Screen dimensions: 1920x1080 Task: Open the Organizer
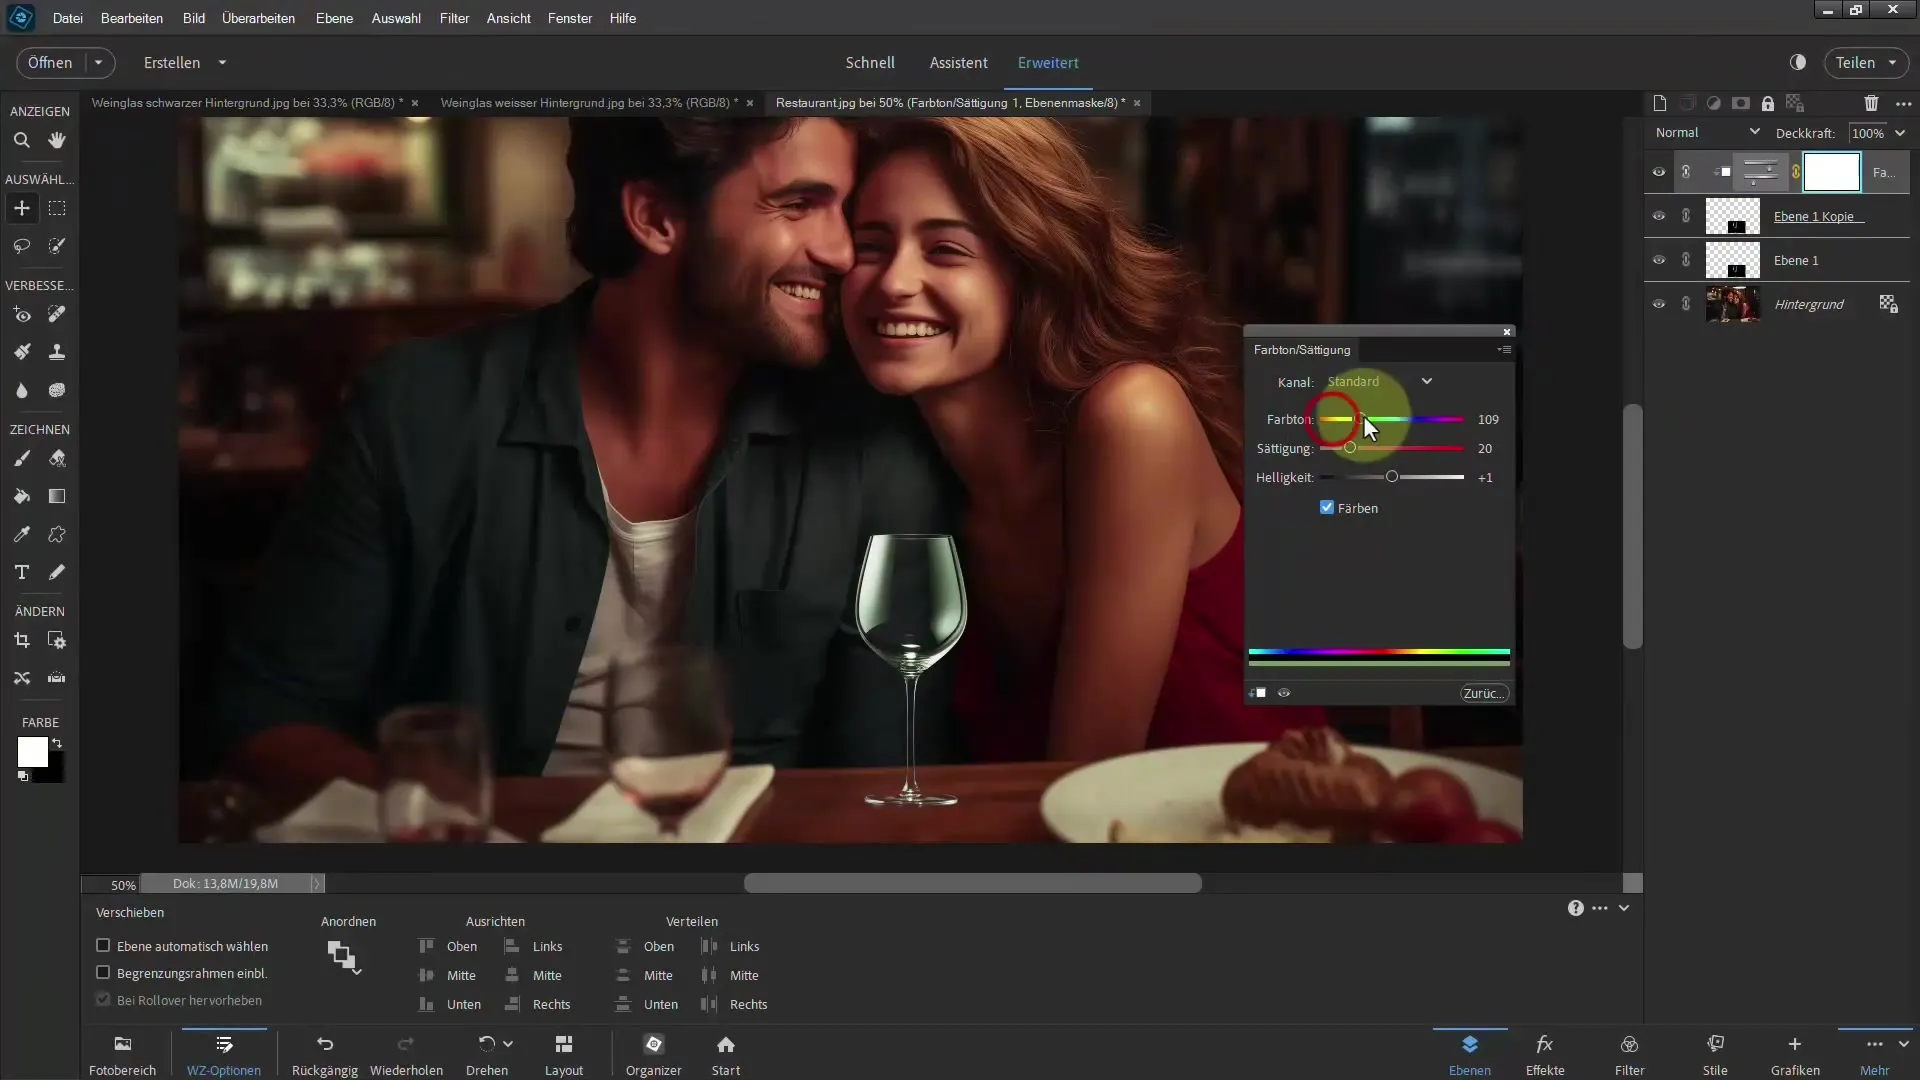tap(653, 1055)
